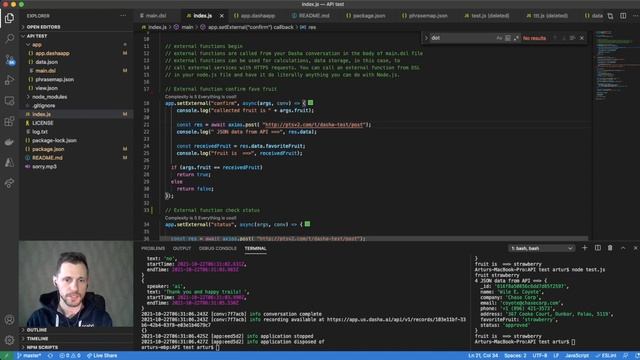Viewport: 640px width, 360px height.
Task: Switch to the README.md editor tab
Action: pos(313,16)
